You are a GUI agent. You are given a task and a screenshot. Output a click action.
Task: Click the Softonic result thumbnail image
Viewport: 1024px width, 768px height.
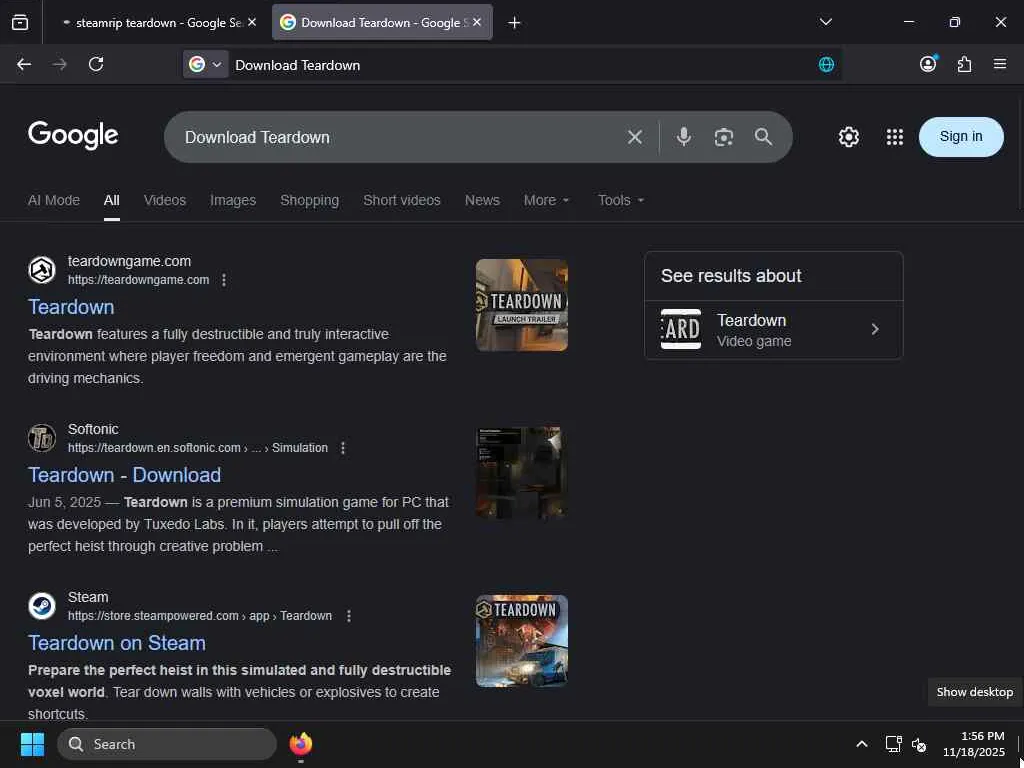(522, 473)
